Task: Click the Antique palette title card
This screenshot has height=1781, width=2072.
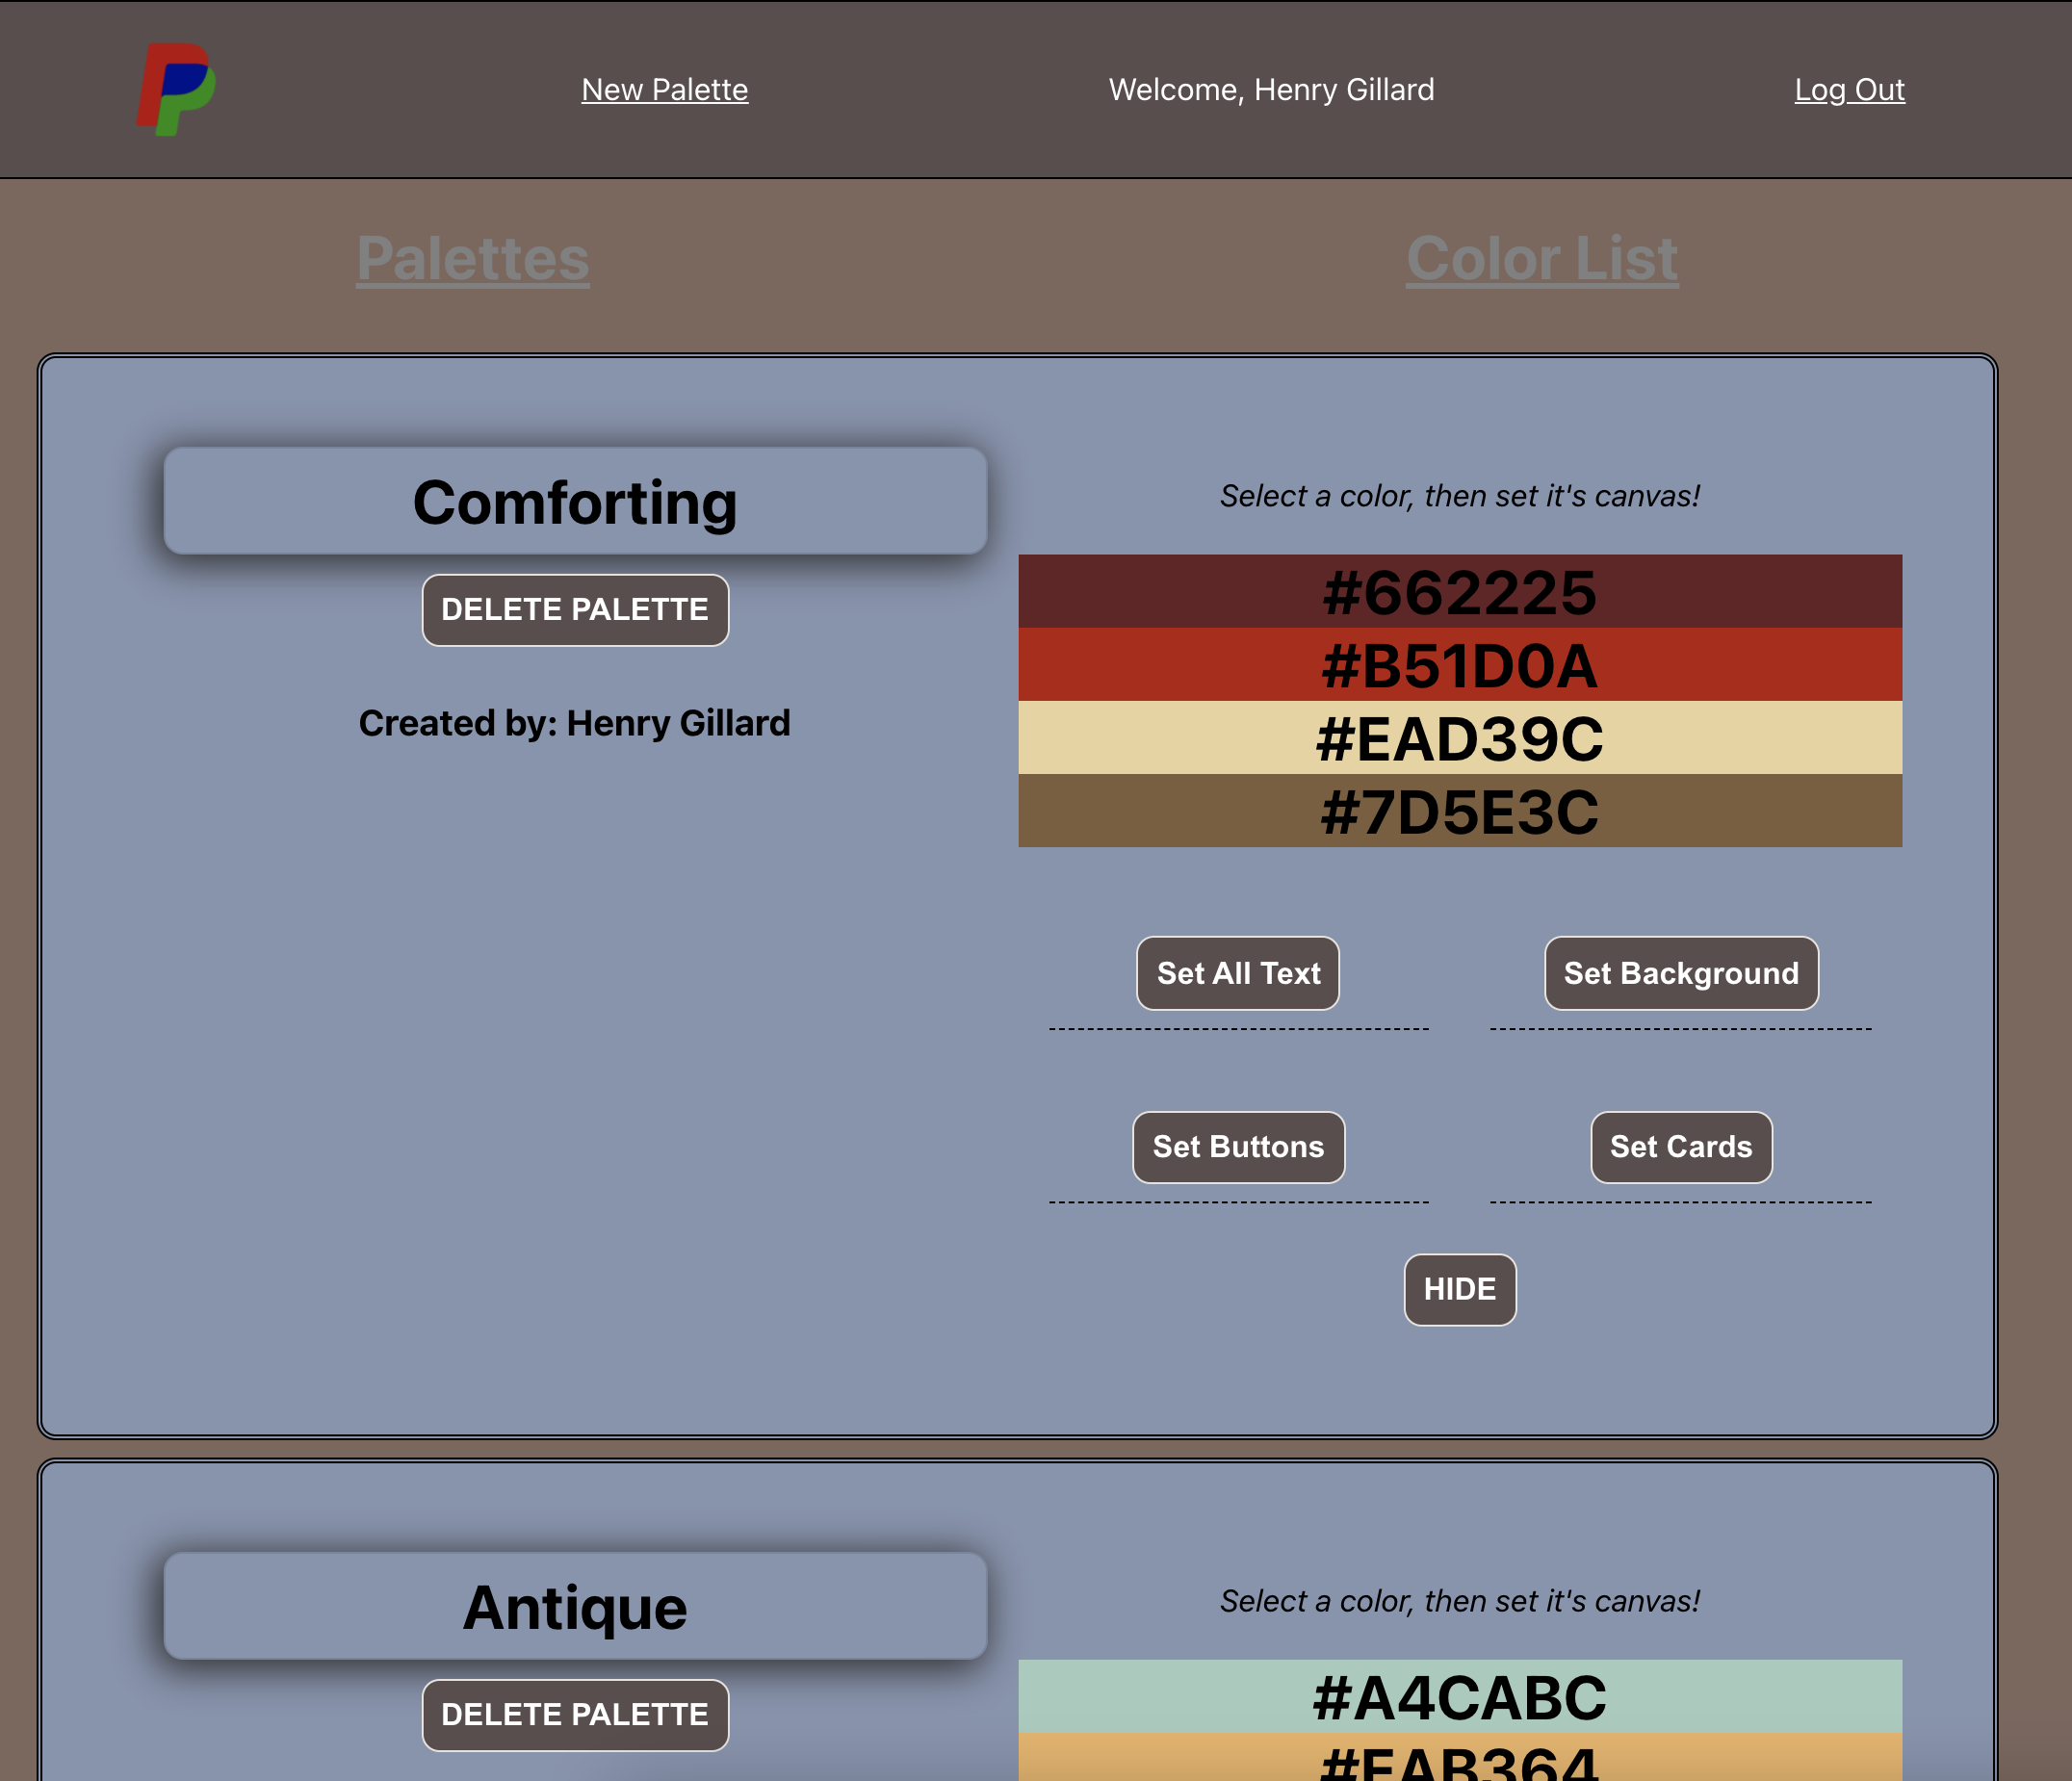Action: [x=574, y=1605]
